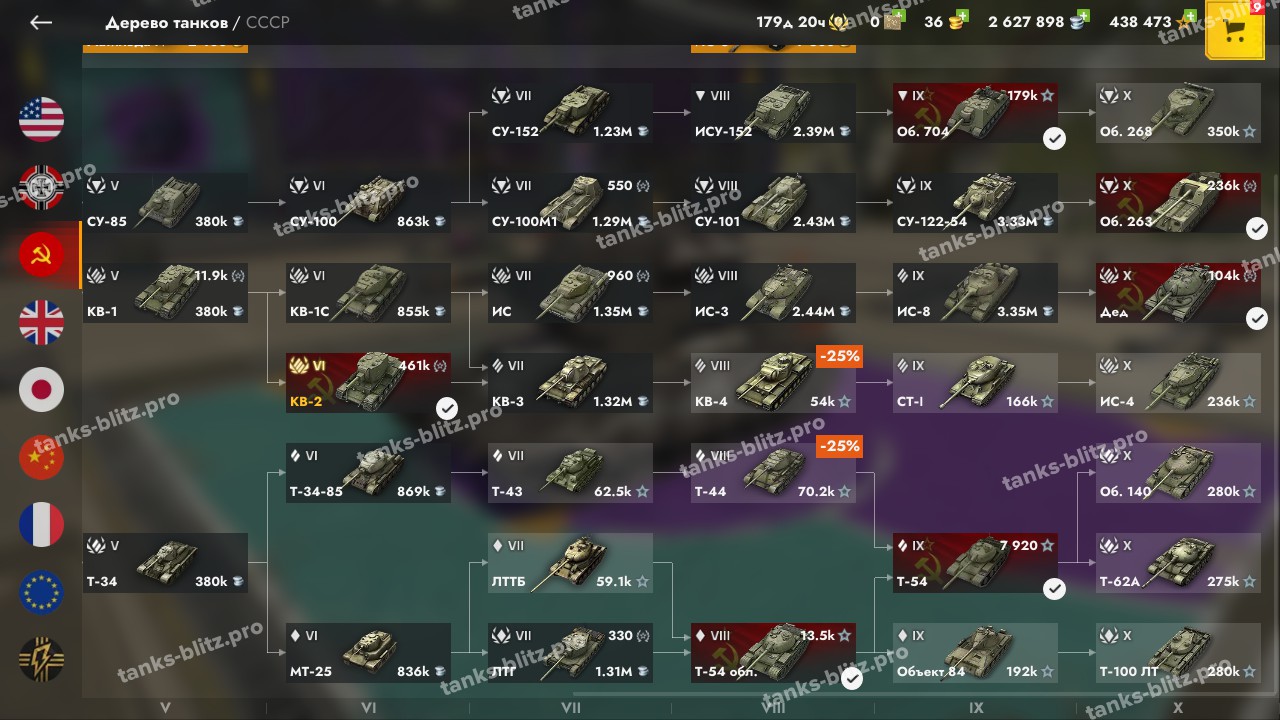Select the hybrid nation lightning icon

(x=41, y=660)
